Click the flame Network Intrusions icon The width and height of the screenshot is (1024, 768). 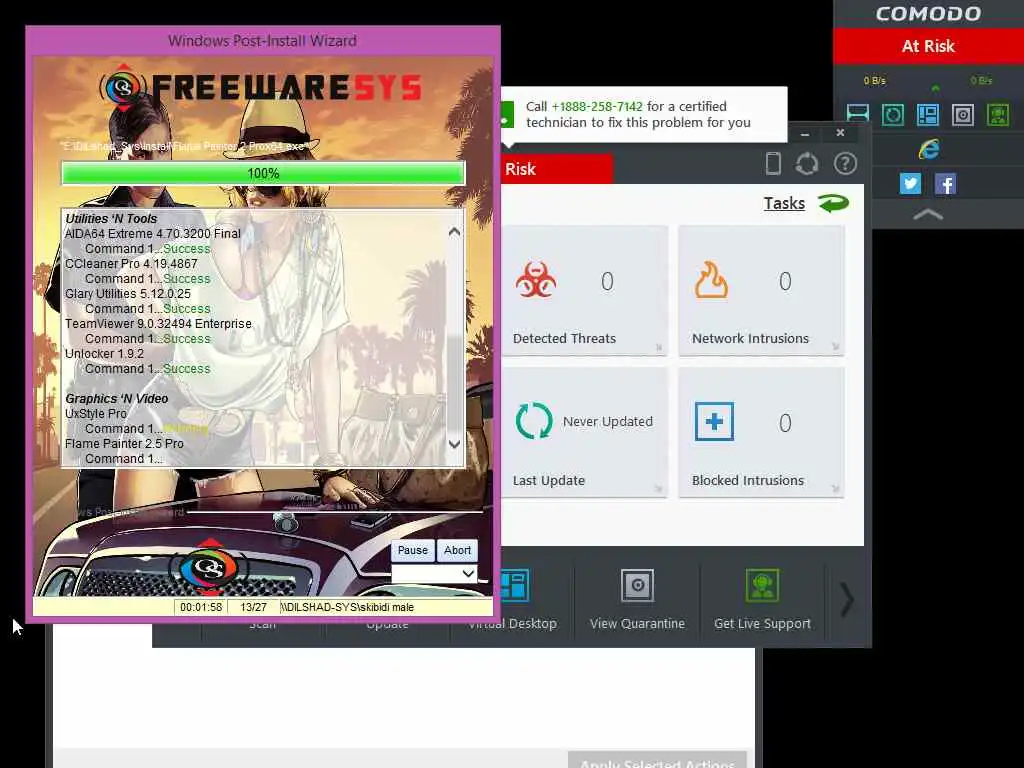[711, 280]
